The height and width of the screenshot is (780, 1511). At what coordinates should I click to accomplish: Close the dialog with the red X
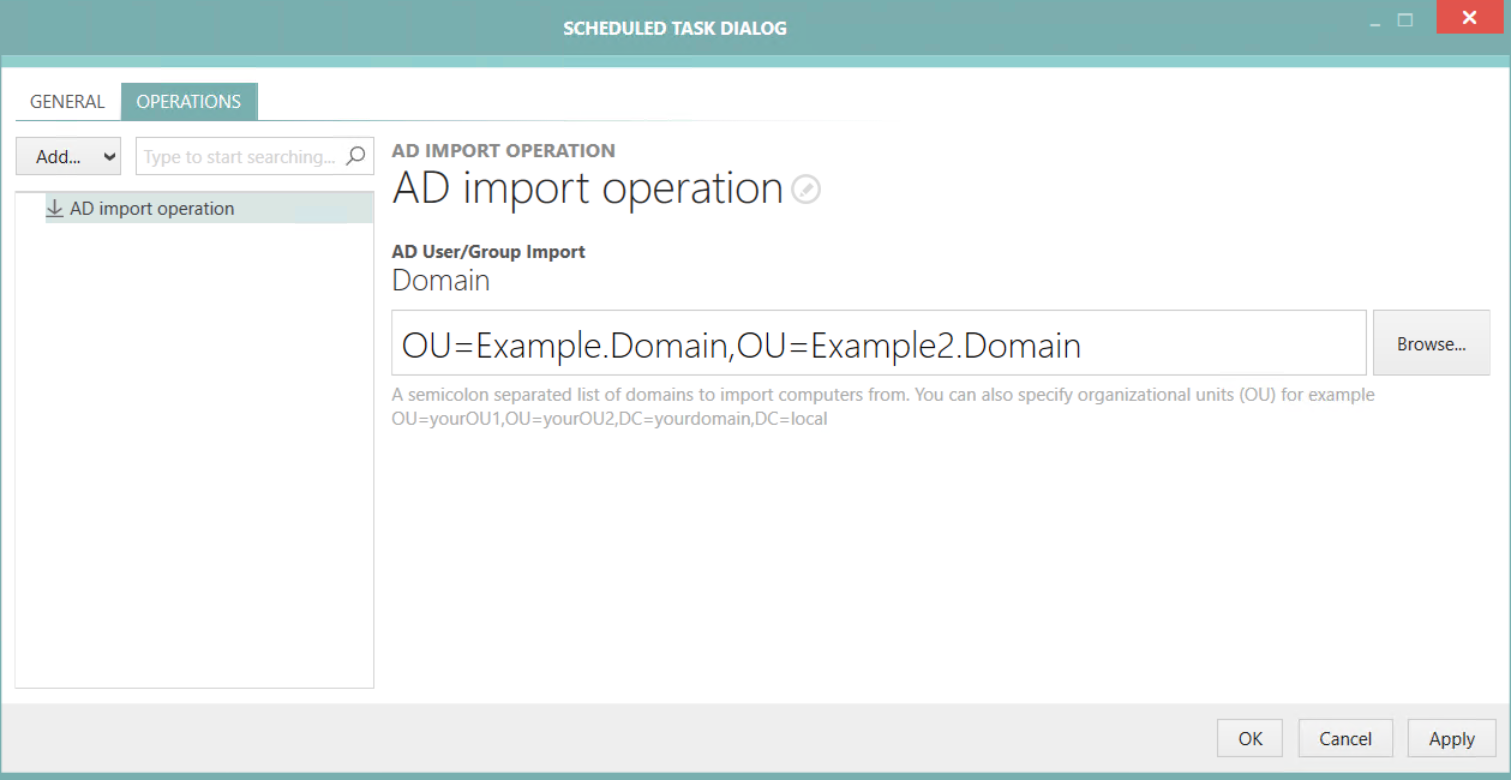[x=1468, y=19]
